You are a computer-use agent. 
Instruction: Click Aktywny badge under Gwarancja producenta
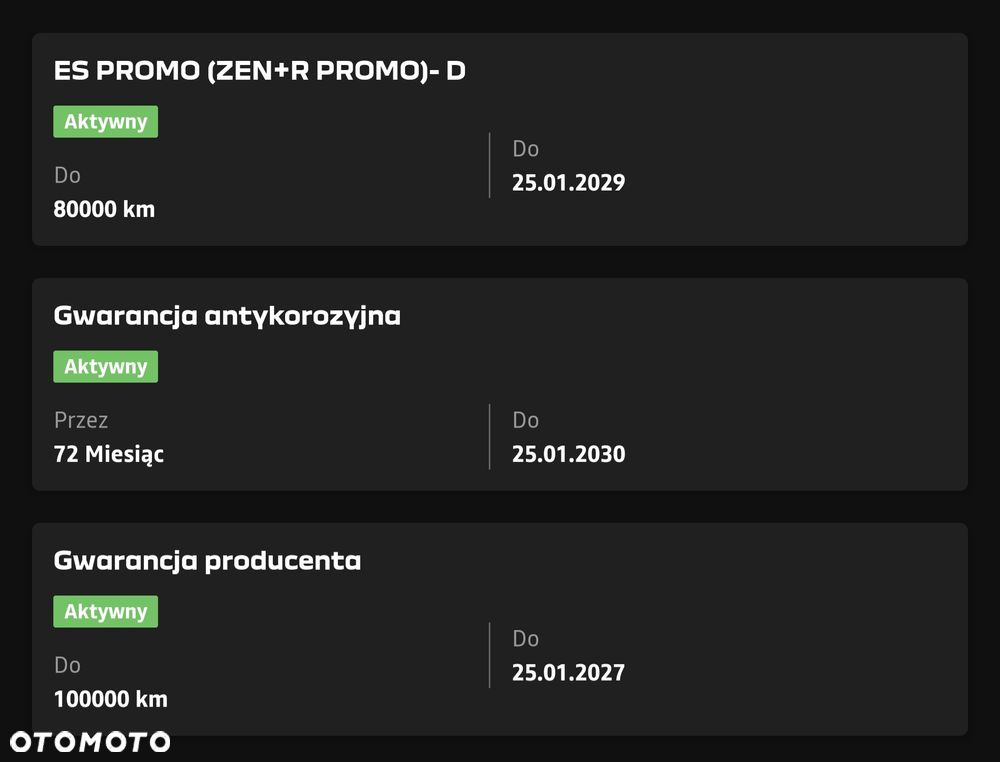[x=106, y=612]
